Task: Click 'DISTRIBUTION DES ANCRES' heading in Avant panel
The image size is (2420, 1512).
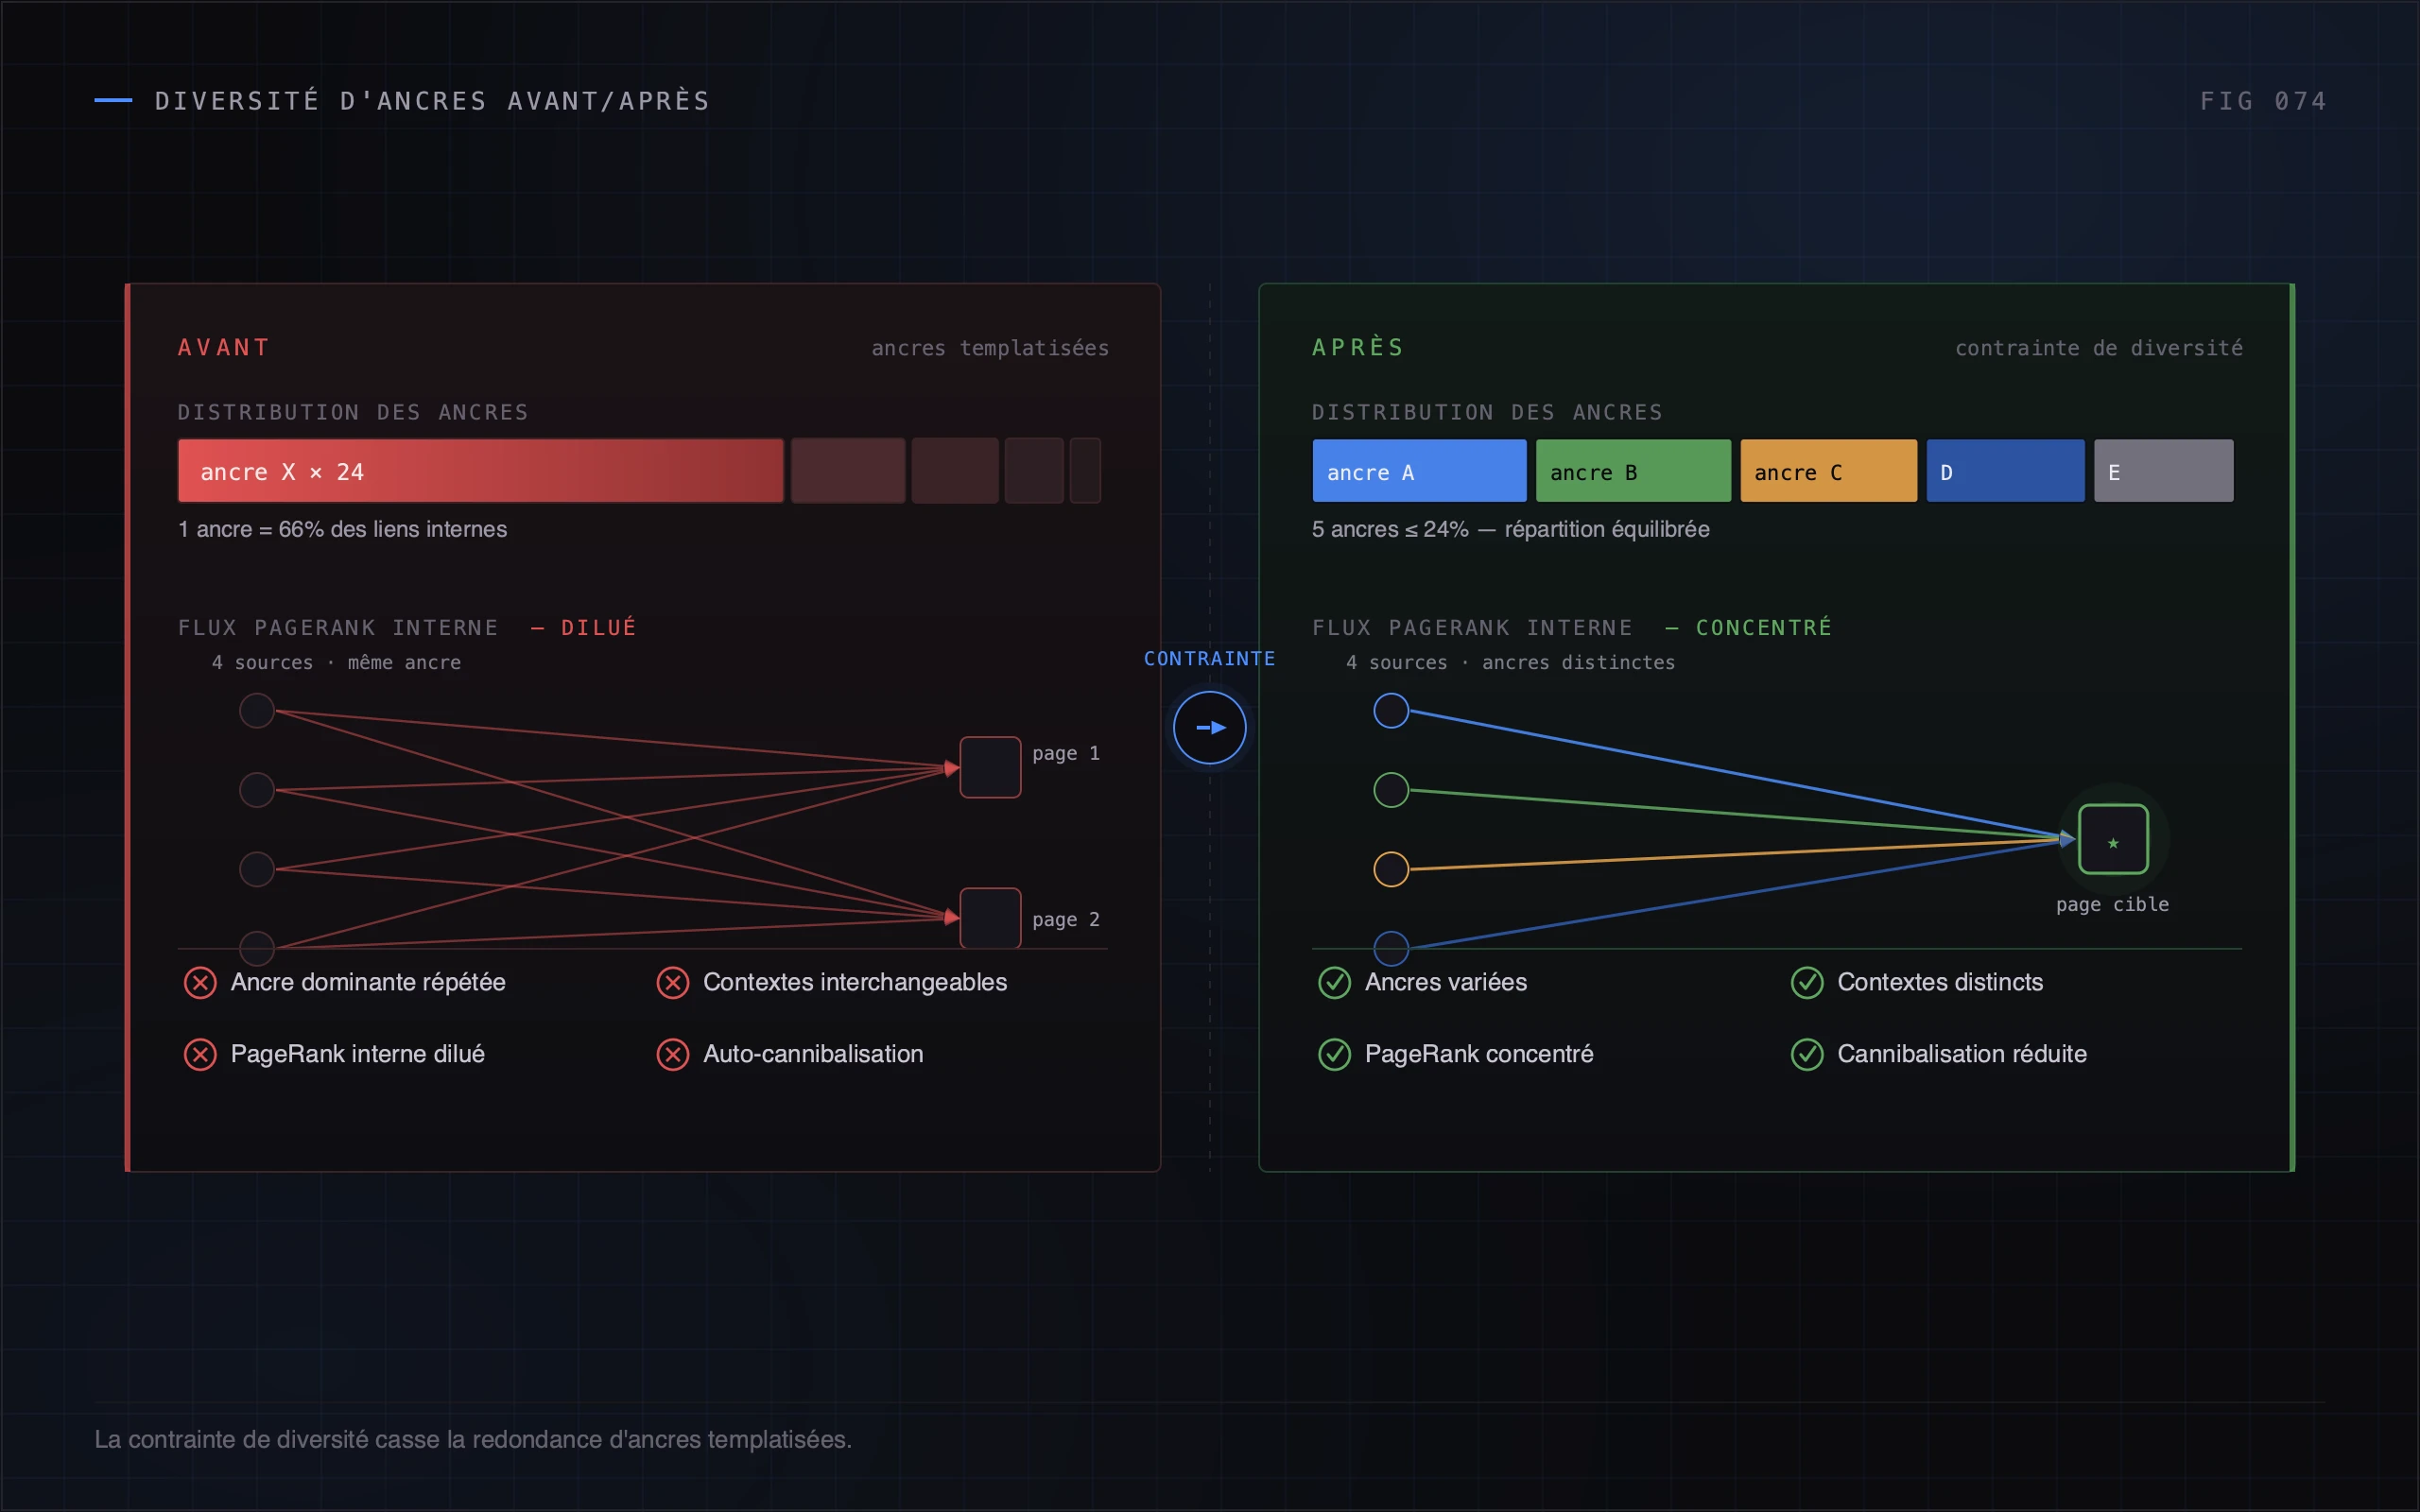Action: pos(353,412)
